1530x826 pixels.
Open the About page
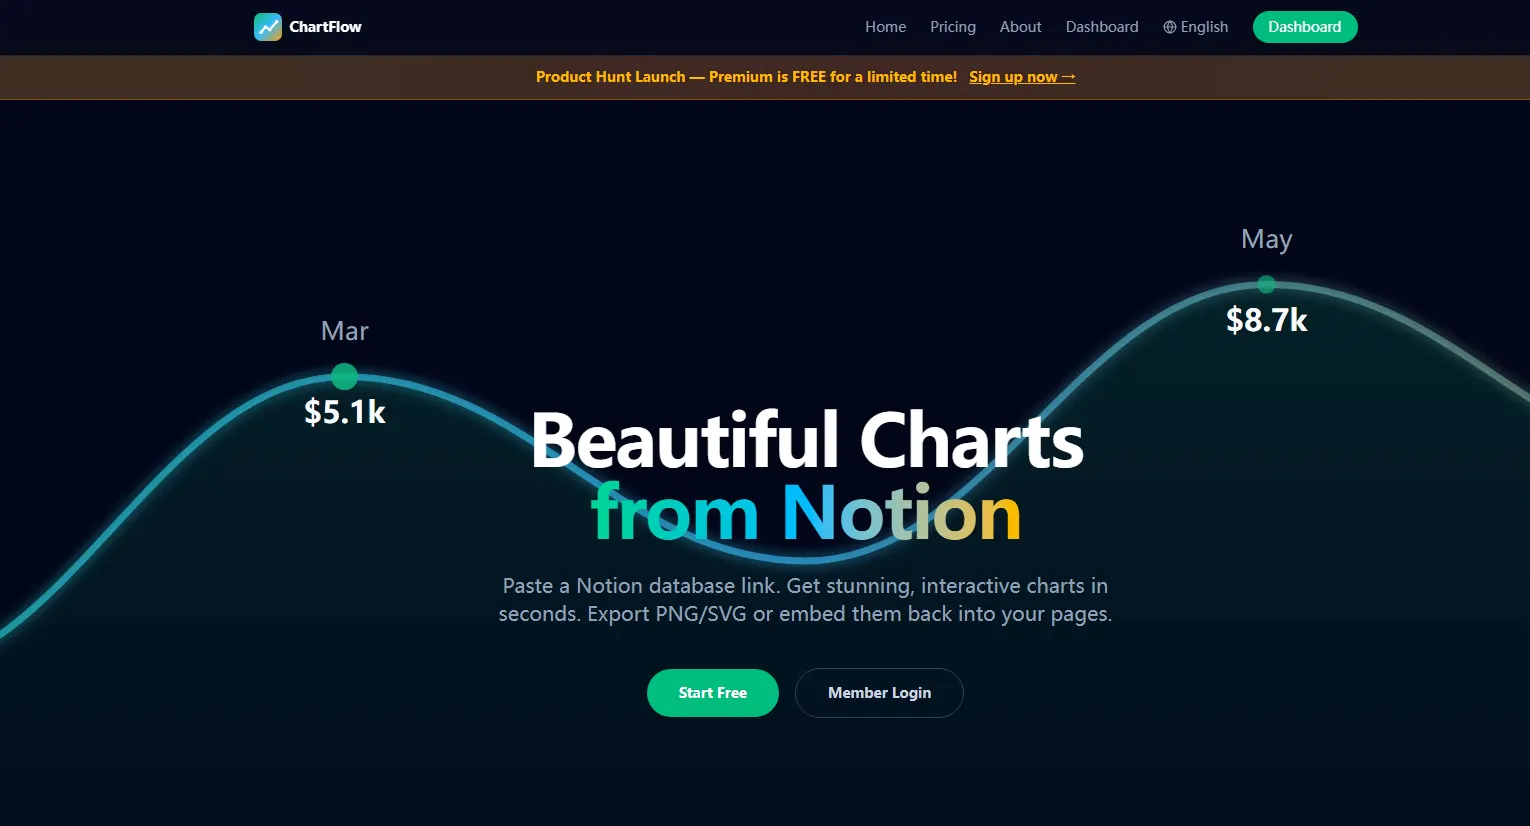coord(1020,27)
